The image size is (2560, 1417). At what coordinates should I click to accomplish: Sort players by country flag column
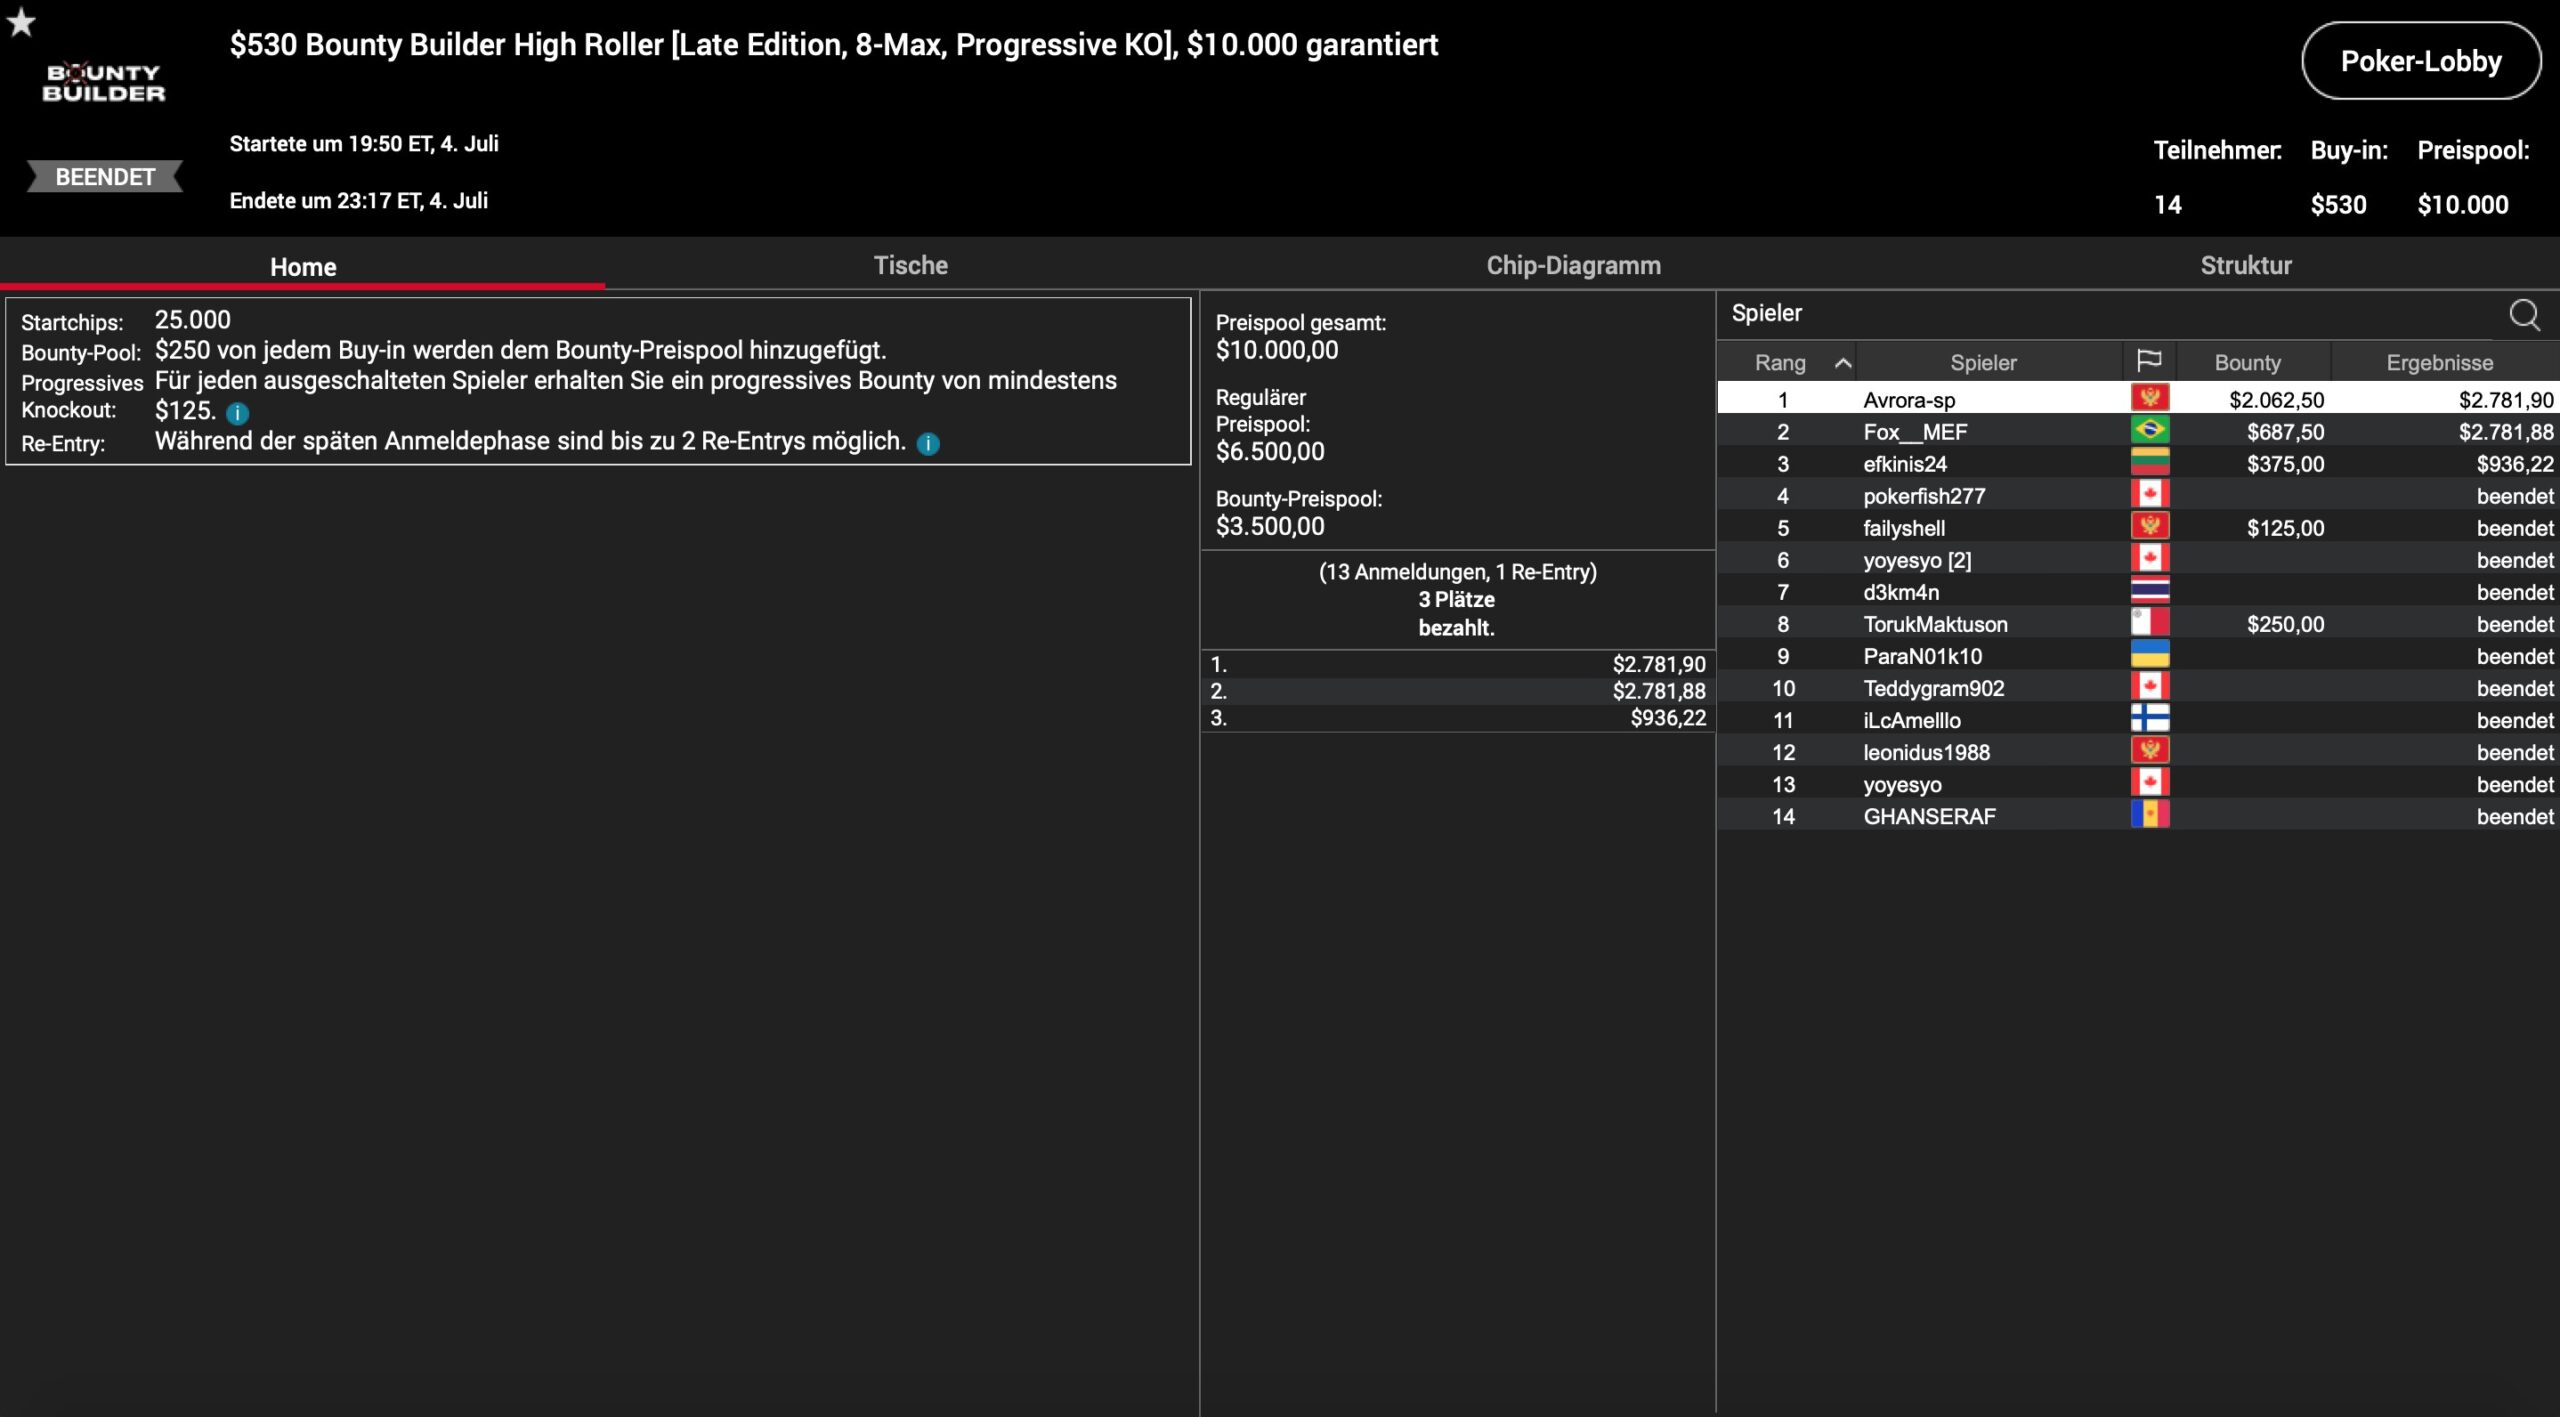pos(2148,361)
